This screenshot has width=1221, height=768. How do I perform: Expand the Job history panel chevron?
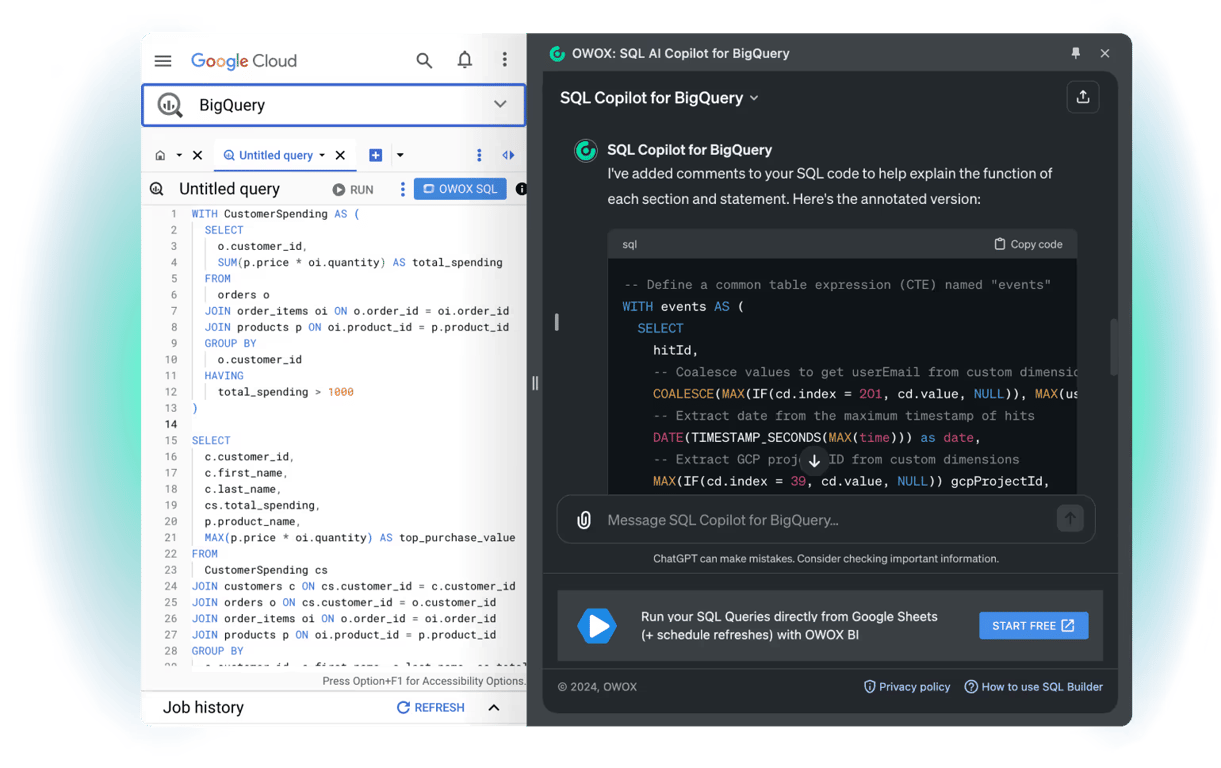pyautogui.click(x=494, y=707)
